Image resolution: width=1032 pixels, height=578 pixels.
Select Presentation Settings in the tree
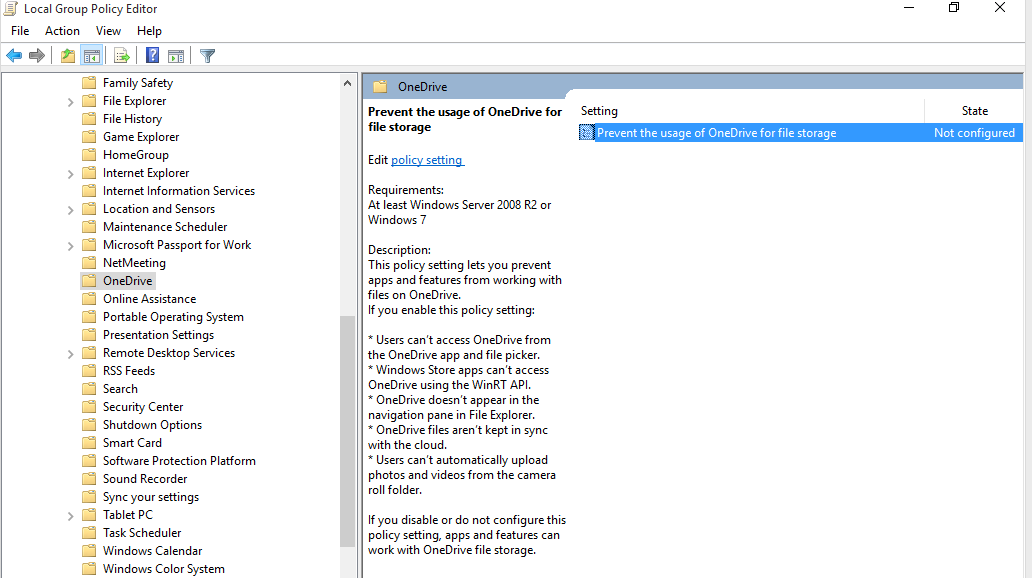point(158,335)
